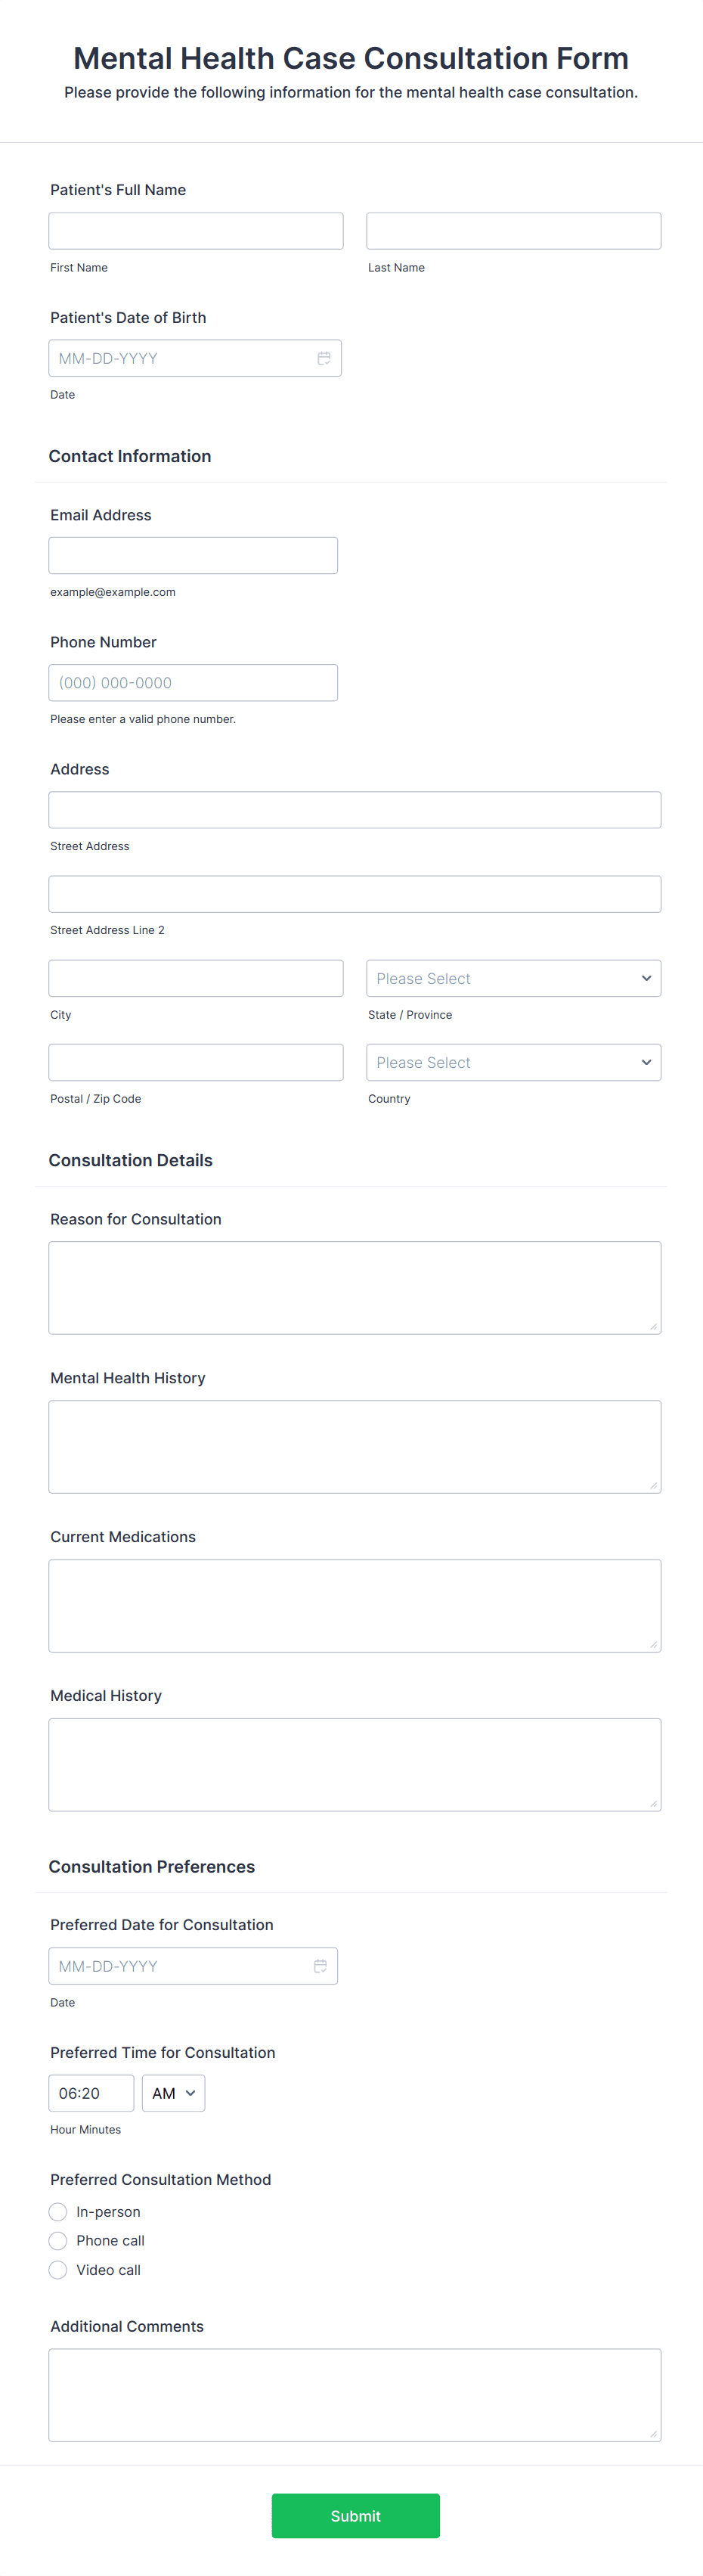
Task: Open the State / Province dropdown
Action: [513, 977]
